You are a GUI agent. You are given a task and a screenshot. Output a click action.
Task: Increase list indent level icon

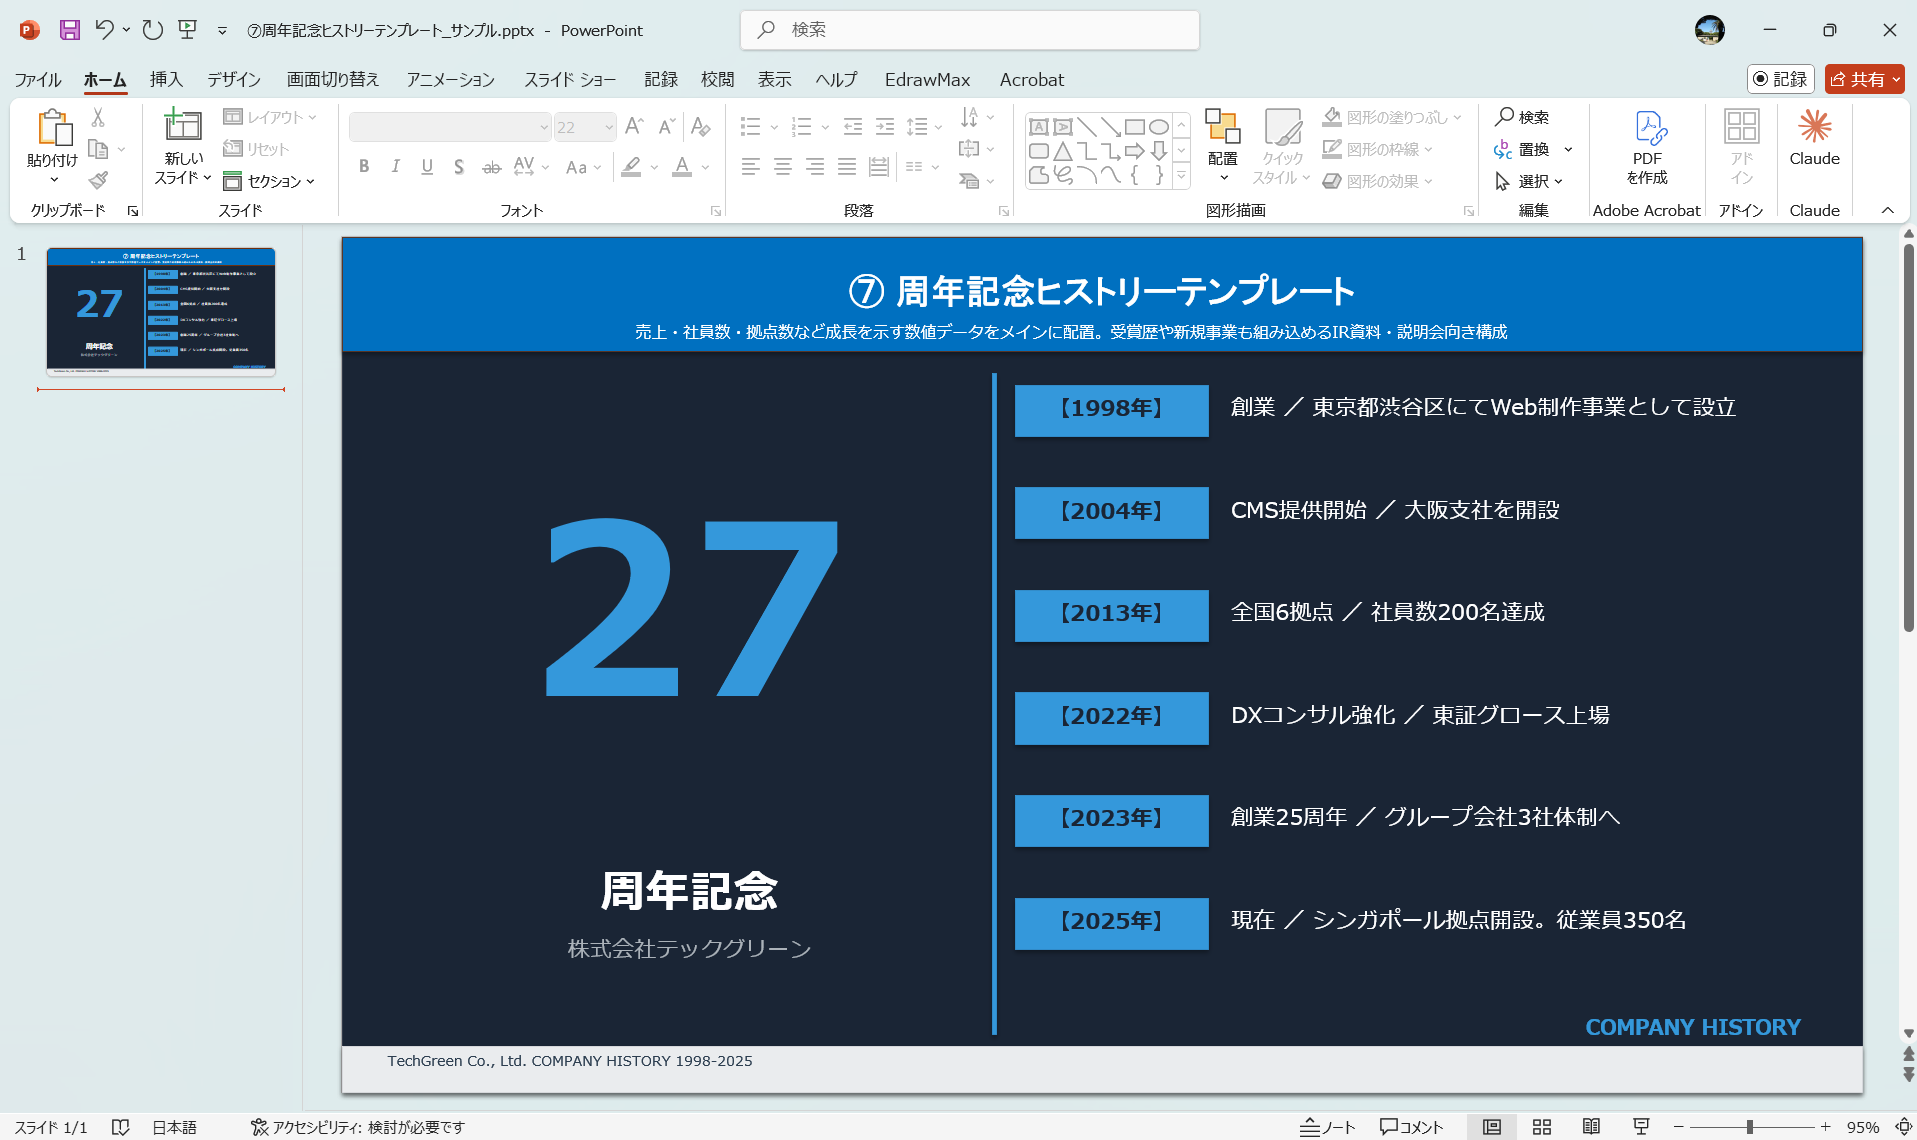pos(885,127)
